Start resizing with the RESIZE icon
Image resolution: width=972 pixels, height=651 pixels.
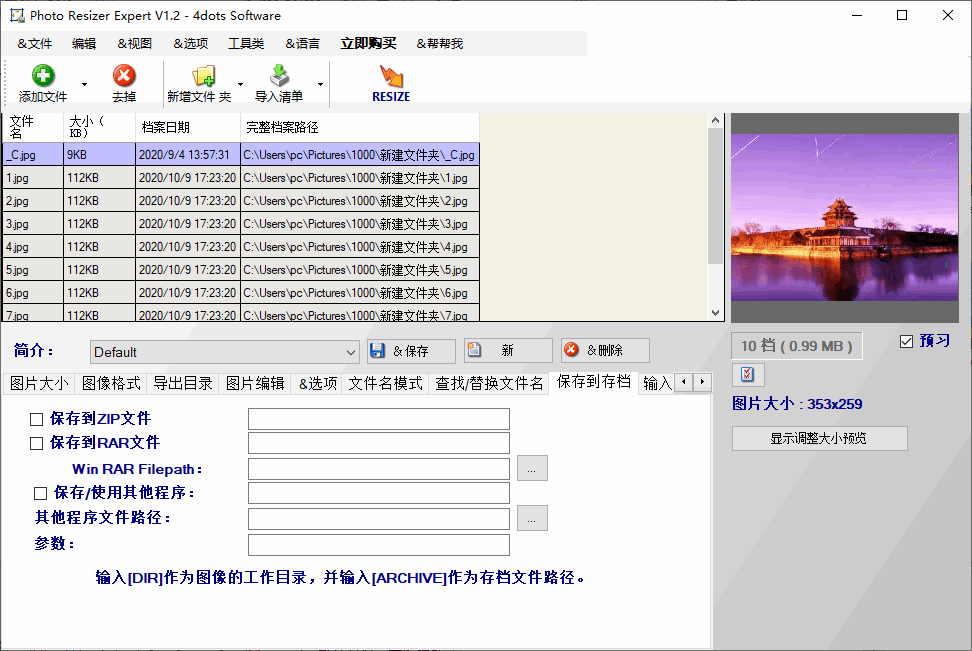(391, 76)
